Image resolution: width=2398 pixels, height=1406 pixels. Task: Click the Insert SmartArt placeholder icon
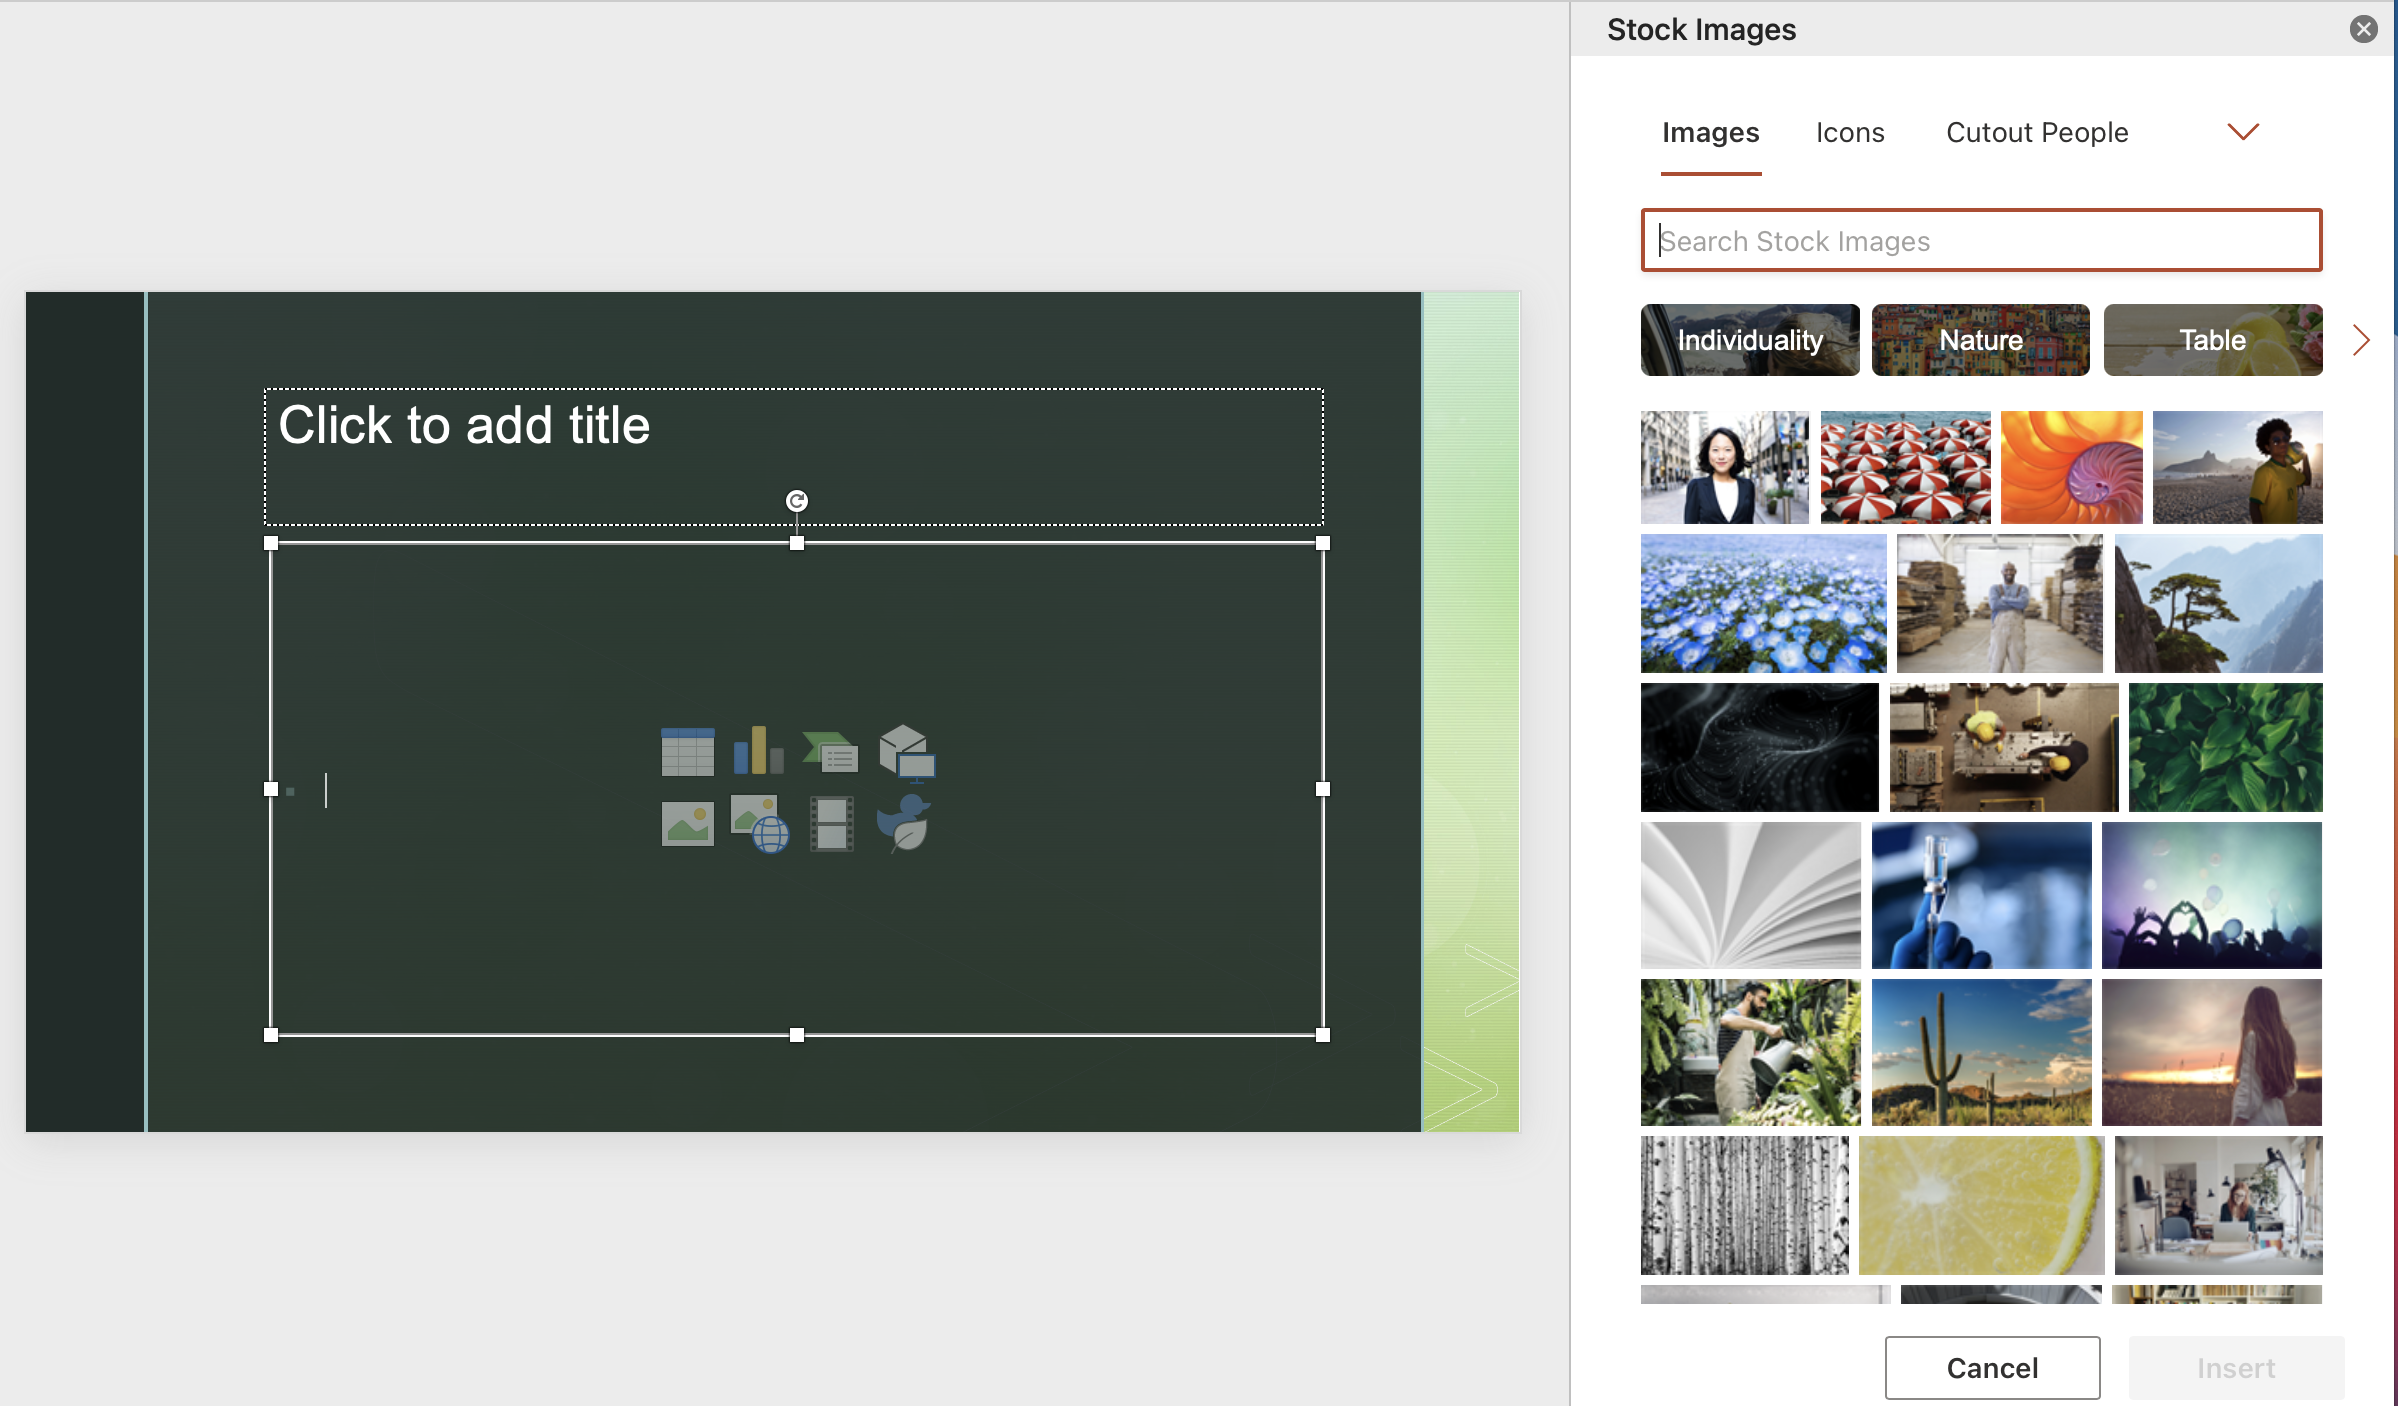click(x=830, y=752)
